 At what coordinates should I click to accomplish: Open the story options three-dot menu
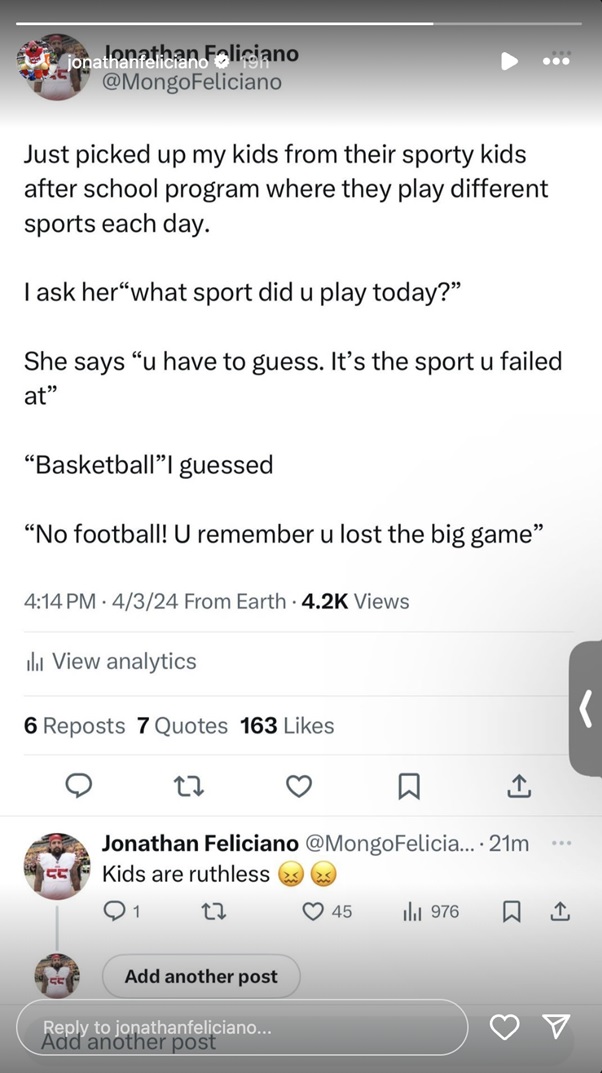coord(556,60)
